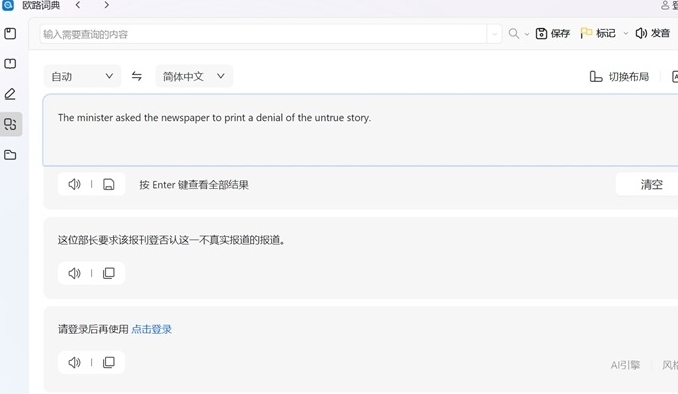Click the 请登录后再使用 text

click(x=93, y=329)
